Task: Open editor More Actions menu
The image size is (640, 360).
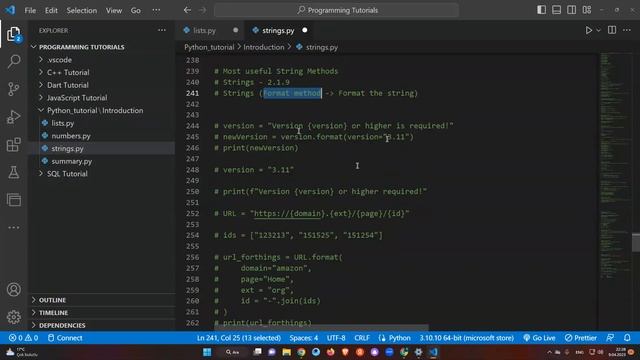Action: [627, 30]
